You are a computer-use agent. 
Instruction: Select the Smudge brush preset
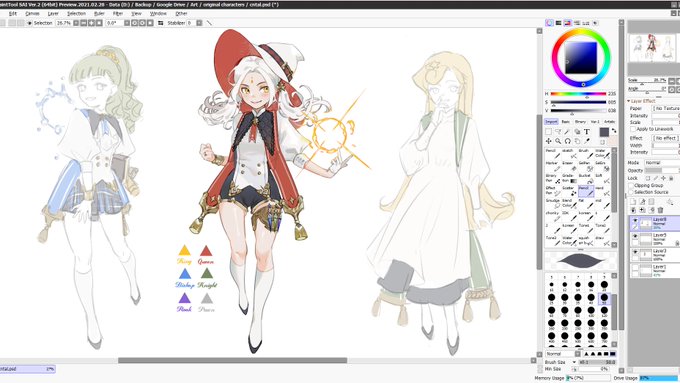(552, 204)
